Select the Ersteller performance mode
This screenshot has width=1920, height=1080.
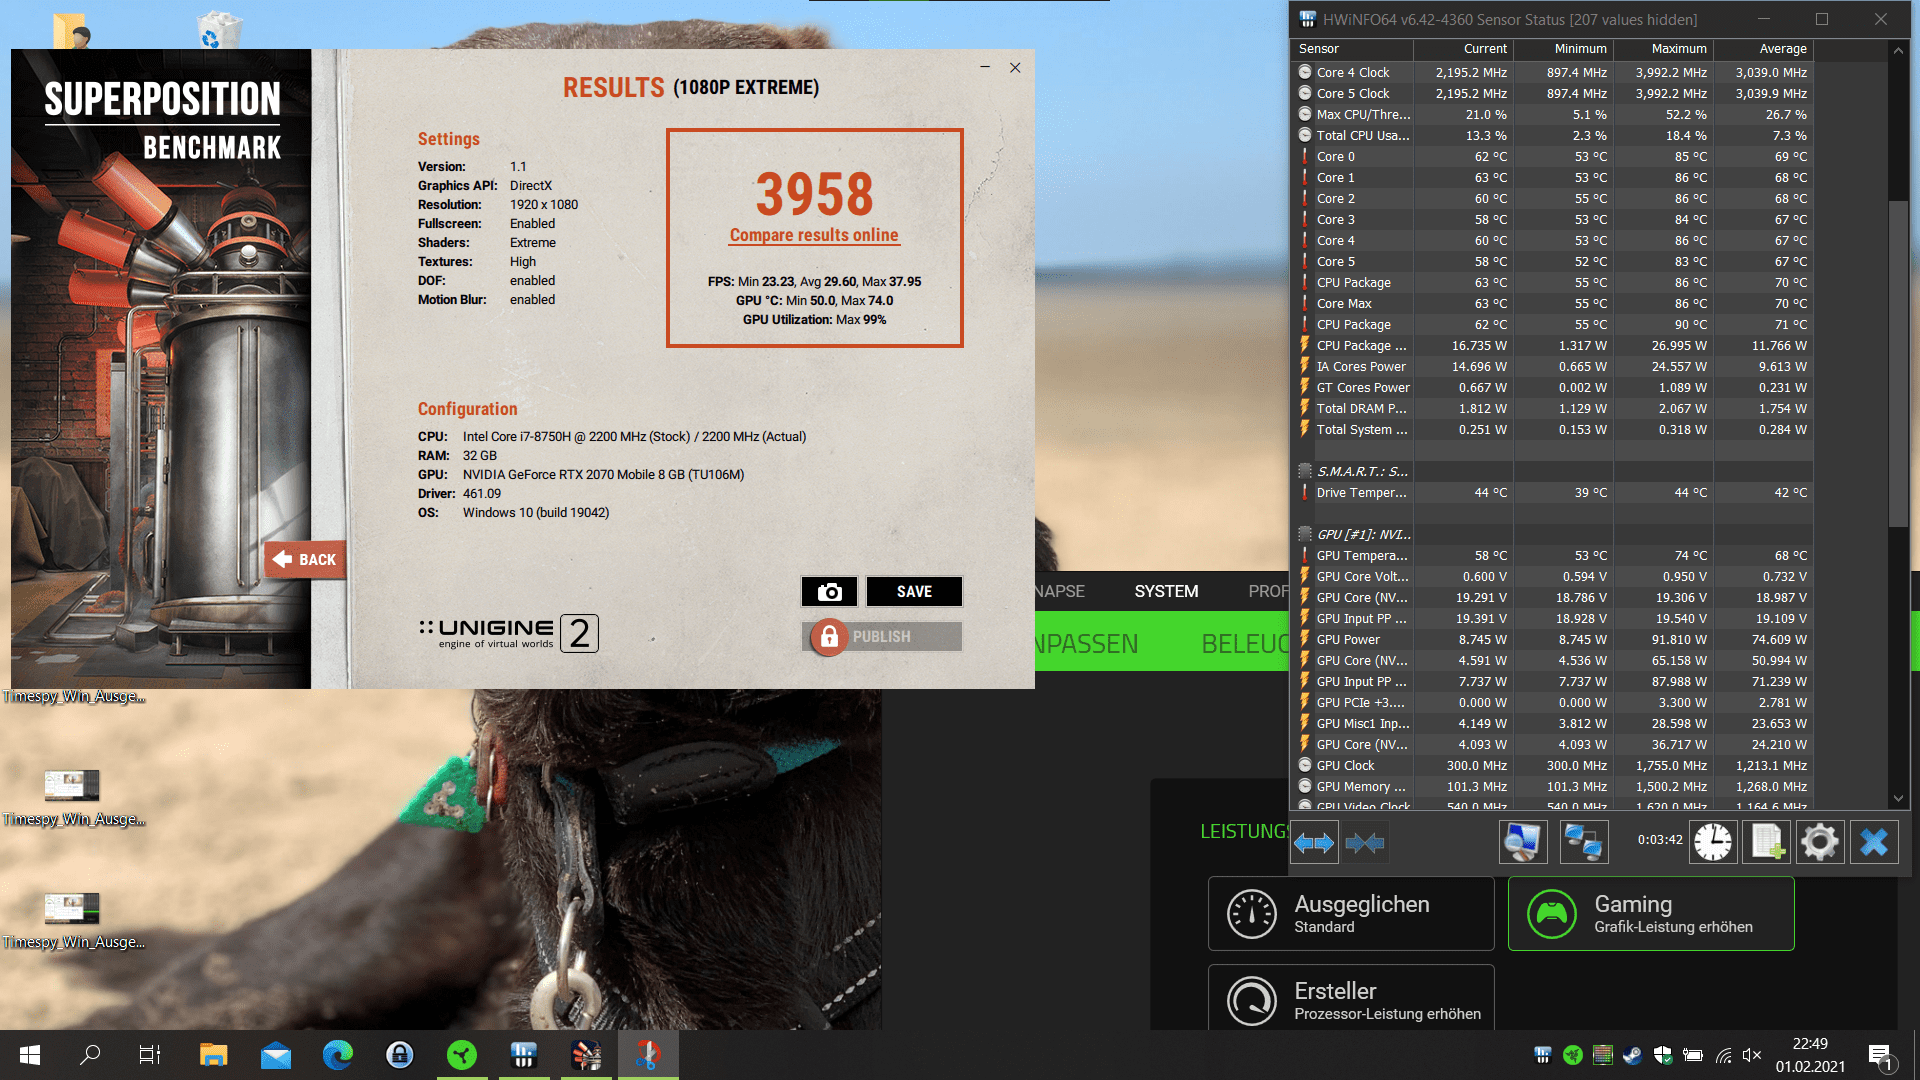1351,997
